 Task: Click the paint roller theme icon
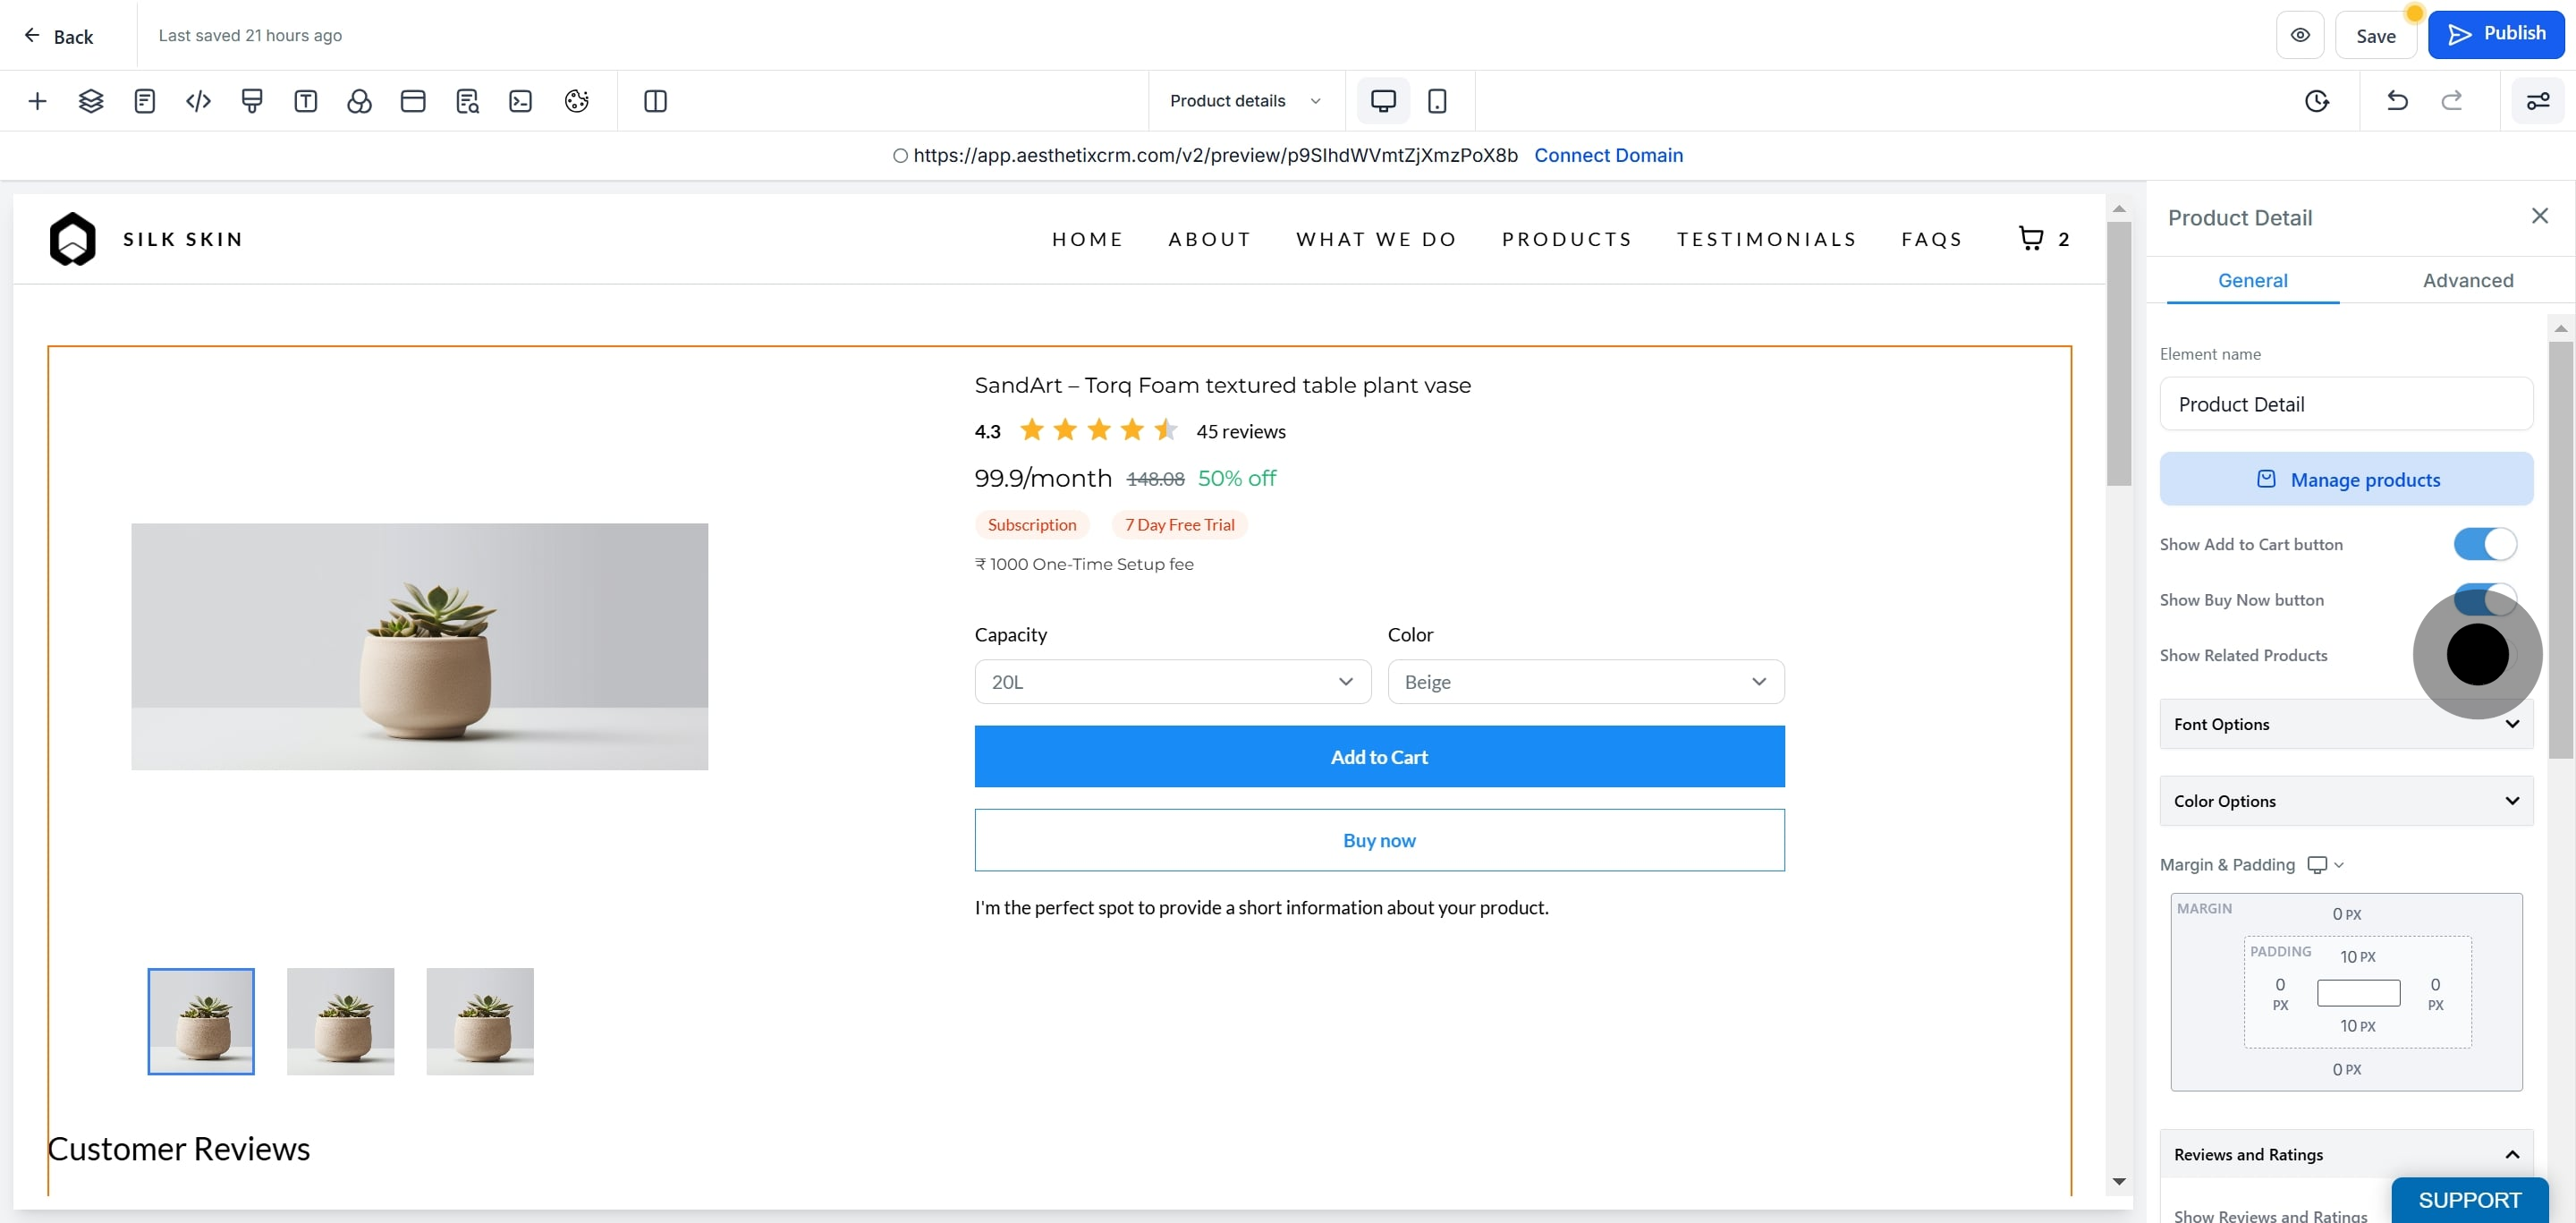click(252, 101)
